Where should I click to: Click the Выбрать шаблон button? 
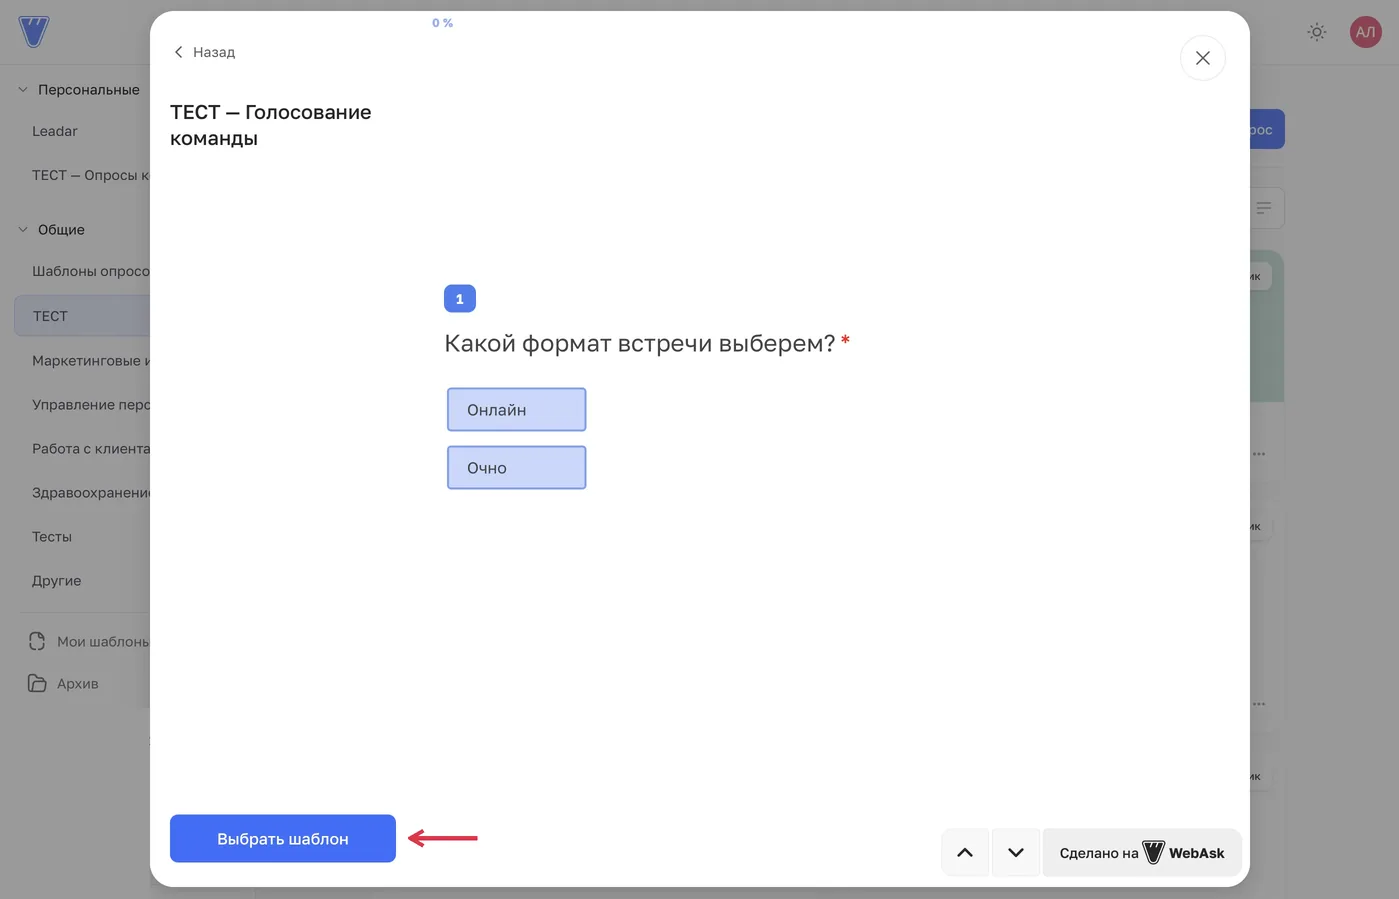pos(283,838)
